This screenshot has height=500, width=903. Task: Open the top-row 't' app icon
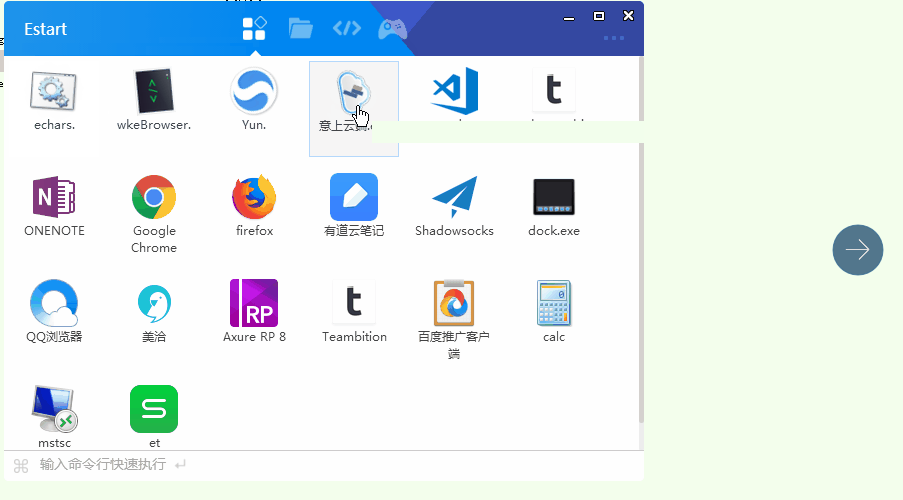(x=553, y=90)
